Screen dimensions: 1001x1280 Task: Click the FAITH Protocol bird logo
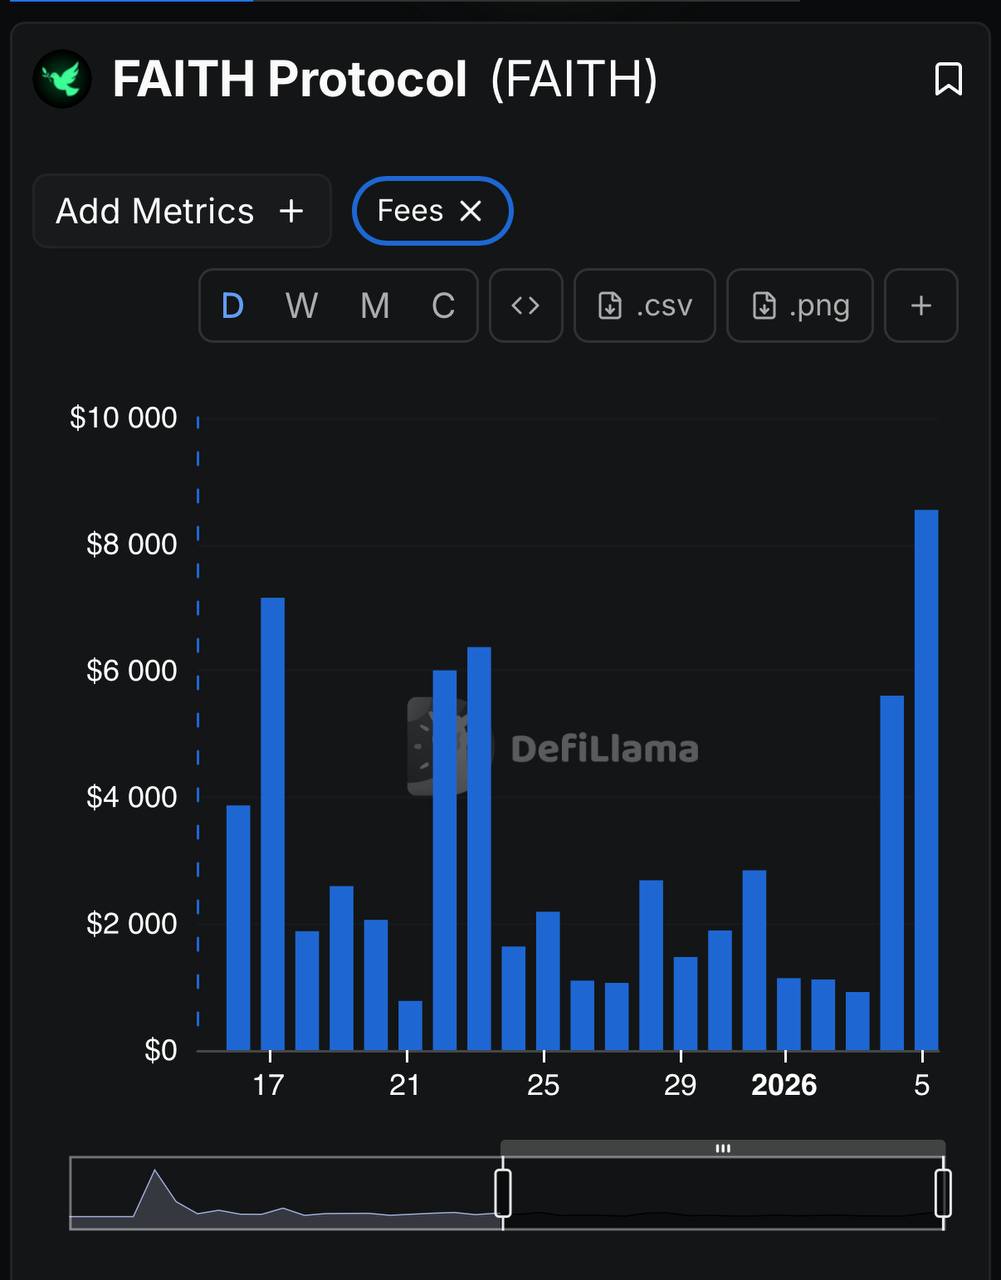point(62,80)
